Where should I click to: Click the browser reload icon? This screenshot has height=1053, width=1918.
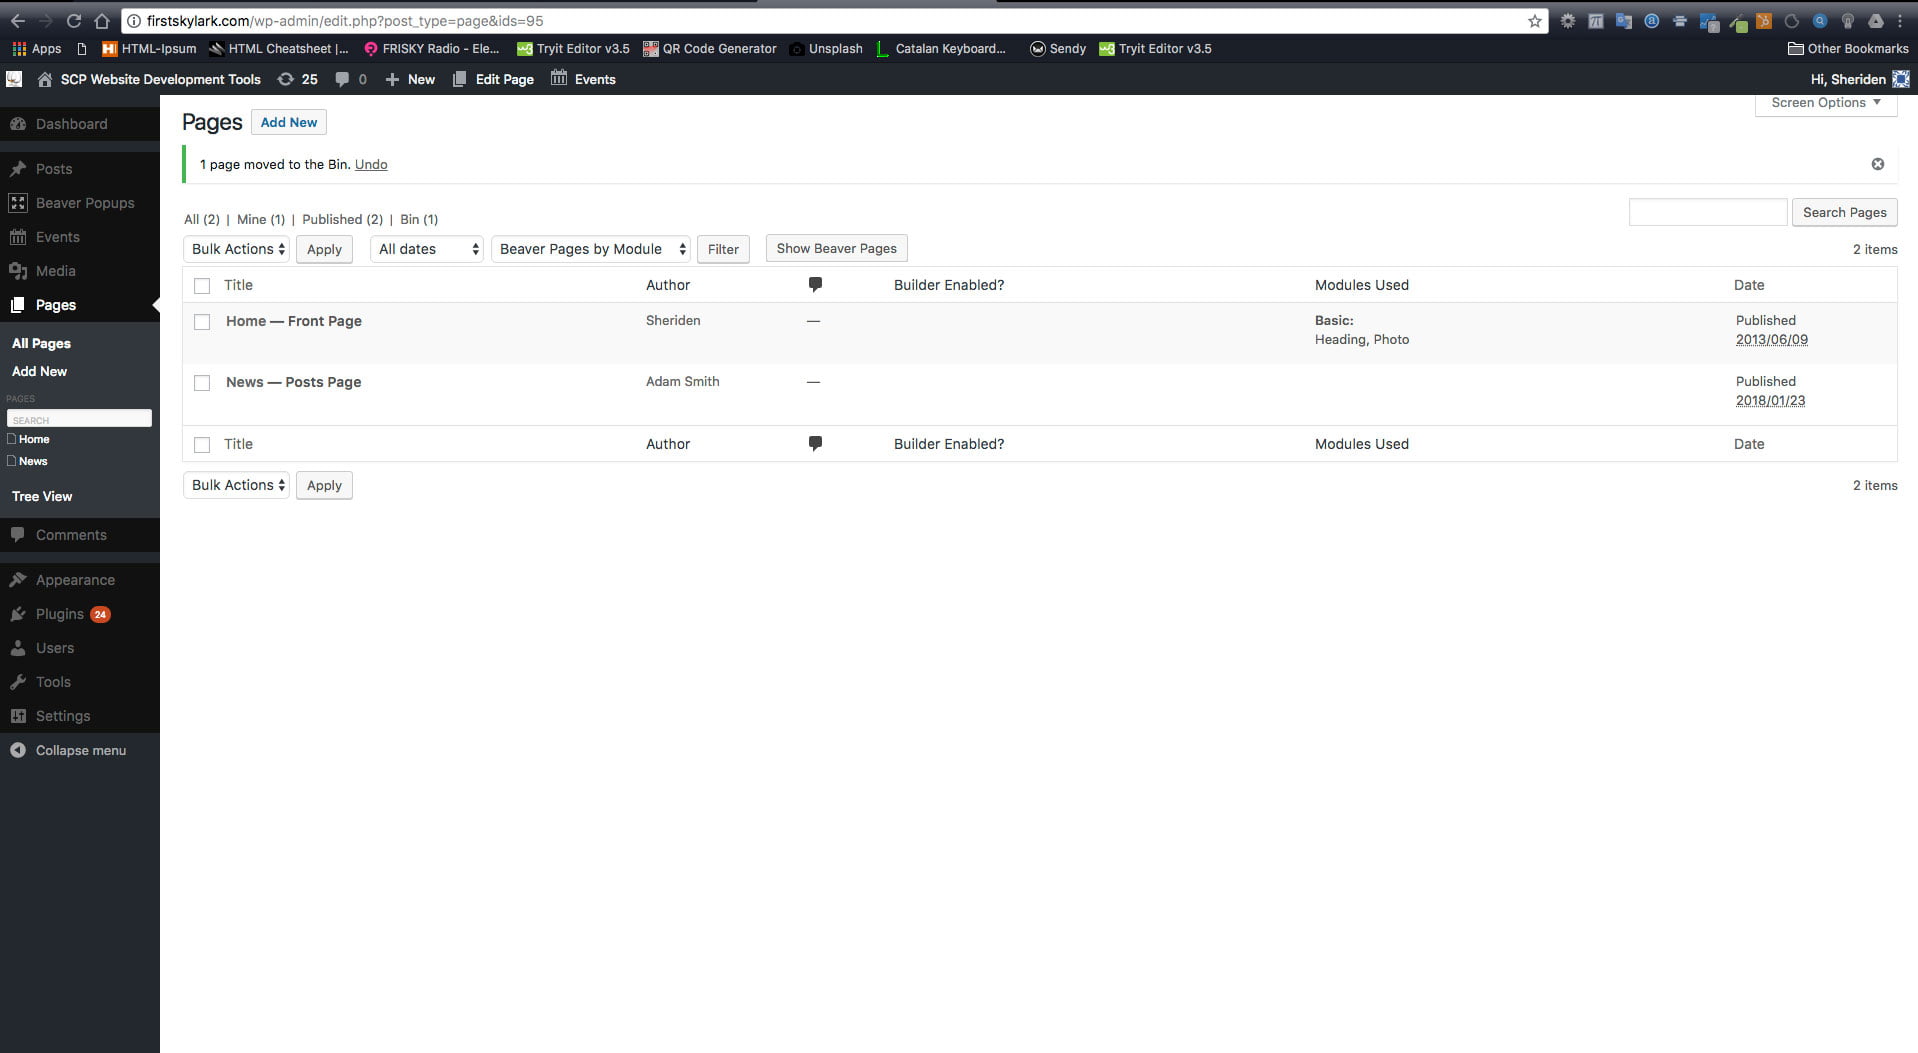click(x=73, y=20)
